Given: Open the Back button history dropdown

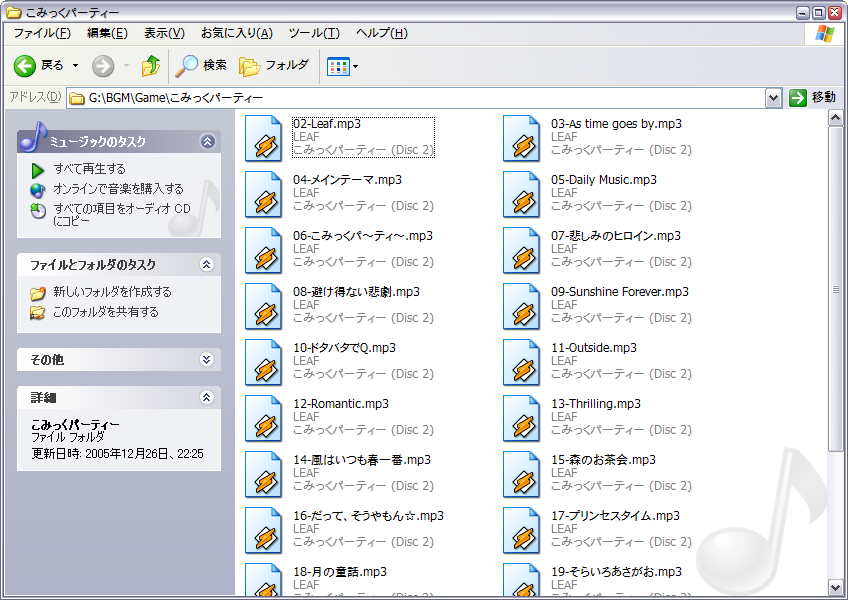Looking at the screenshot, I should 75,66.
